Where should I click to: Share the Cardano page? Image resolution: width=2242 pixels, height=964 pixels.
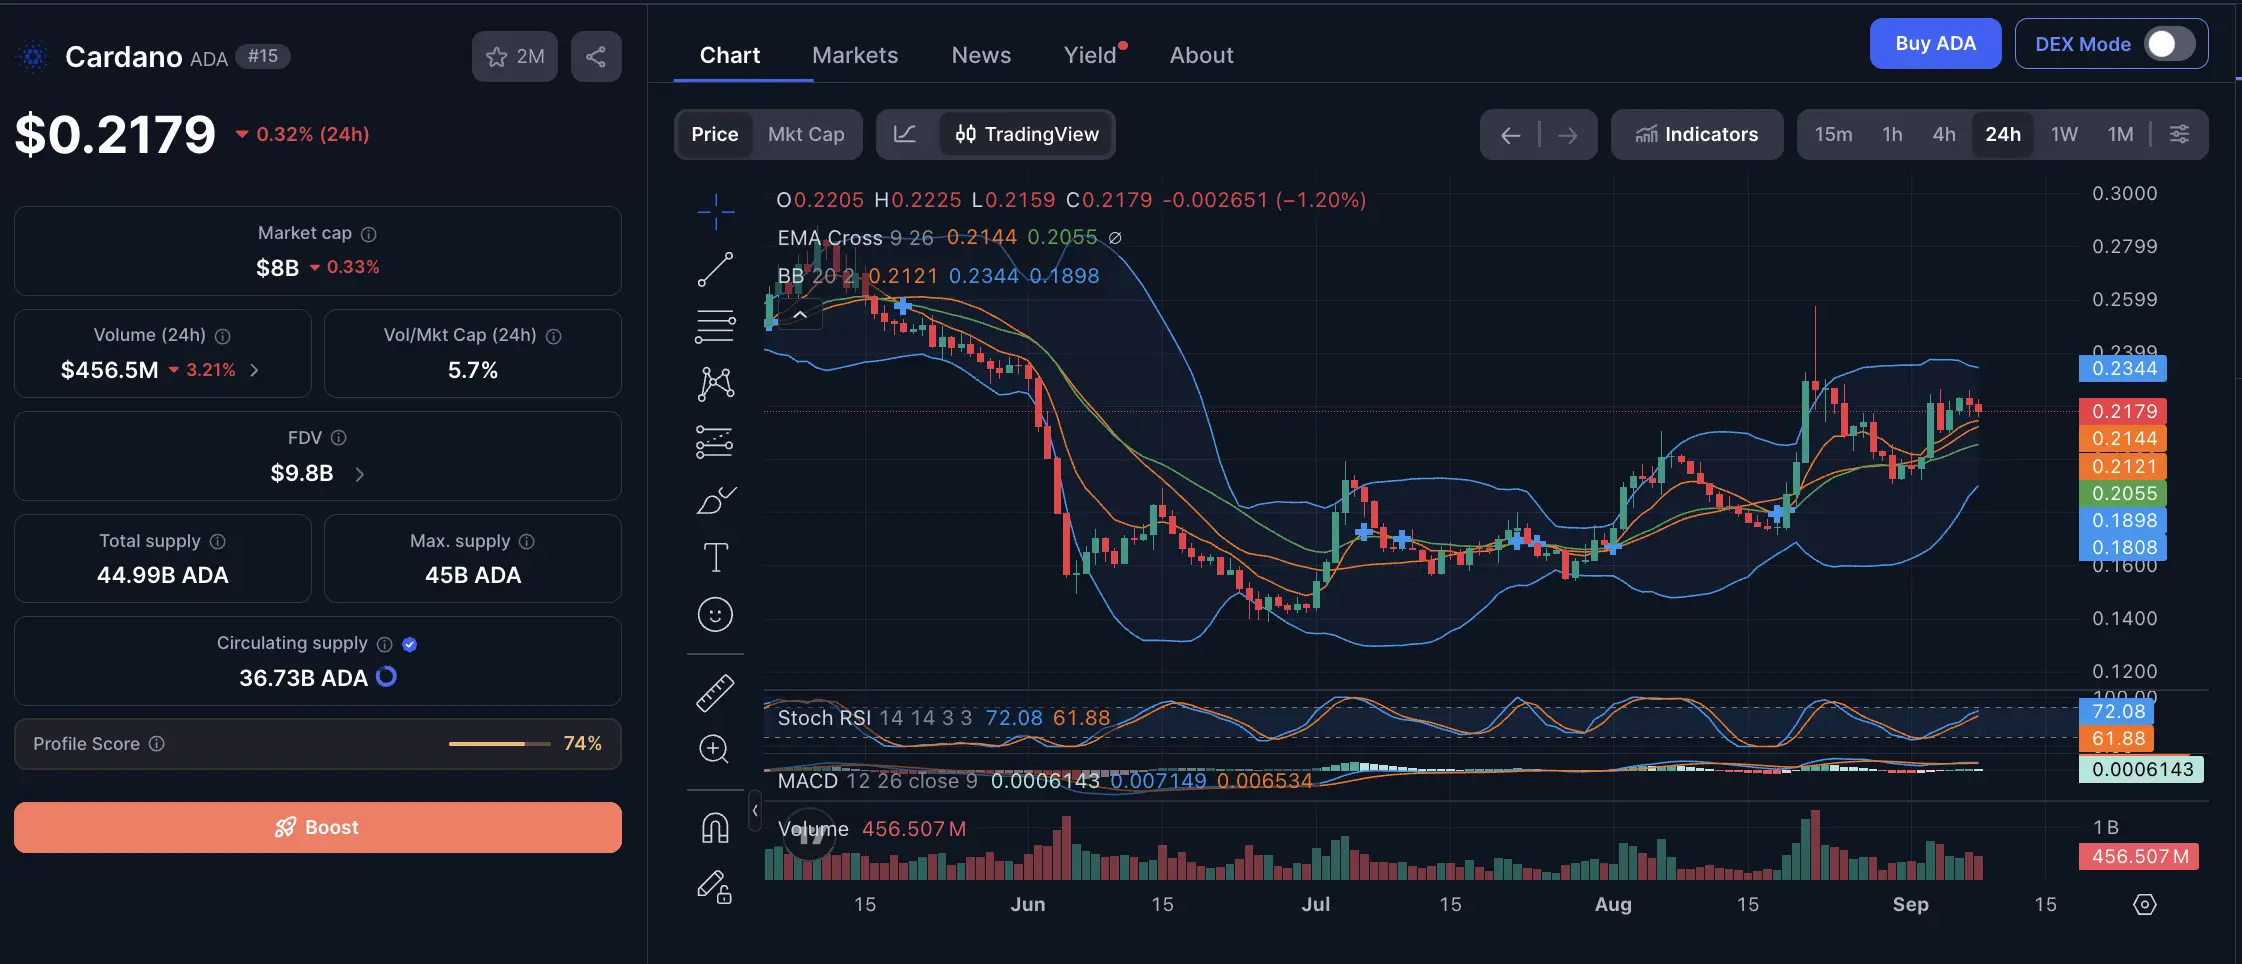point(596,56)
